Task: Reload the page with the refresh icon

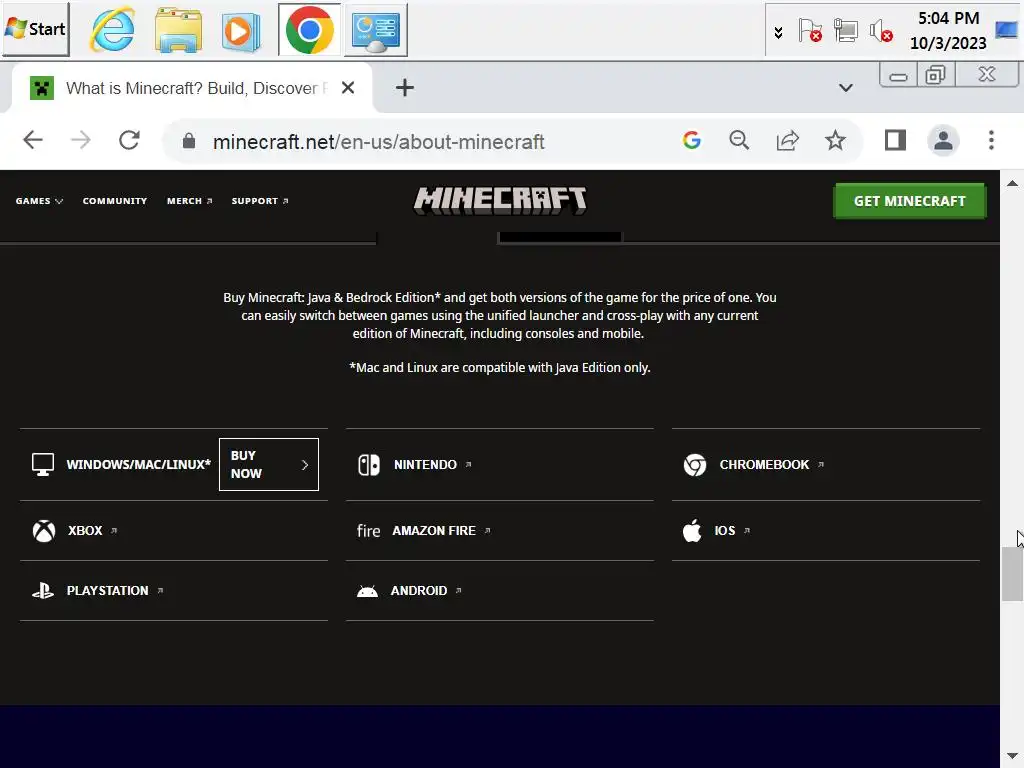Action: (x=129, y=140)
